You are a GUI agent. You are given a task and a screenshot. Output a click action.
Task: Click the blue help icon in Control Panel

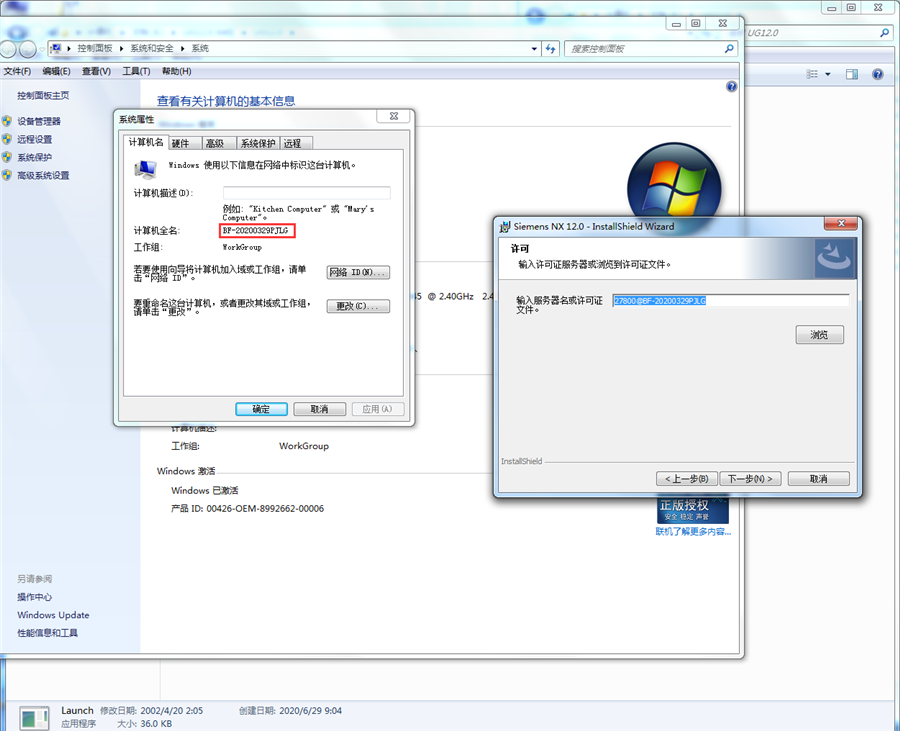731,87
